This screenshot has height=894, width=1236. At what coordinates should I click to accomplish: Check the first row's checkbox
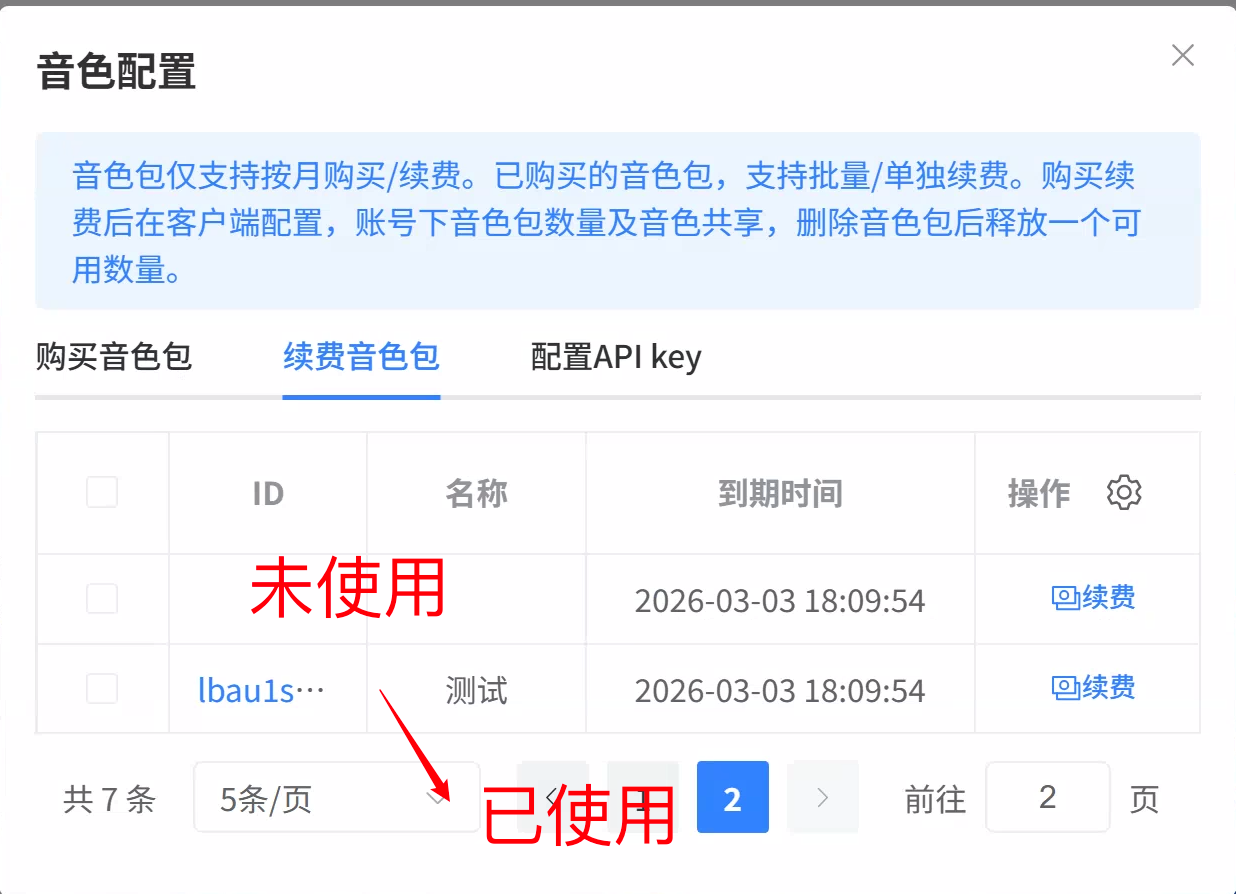(x=102, y=599)
